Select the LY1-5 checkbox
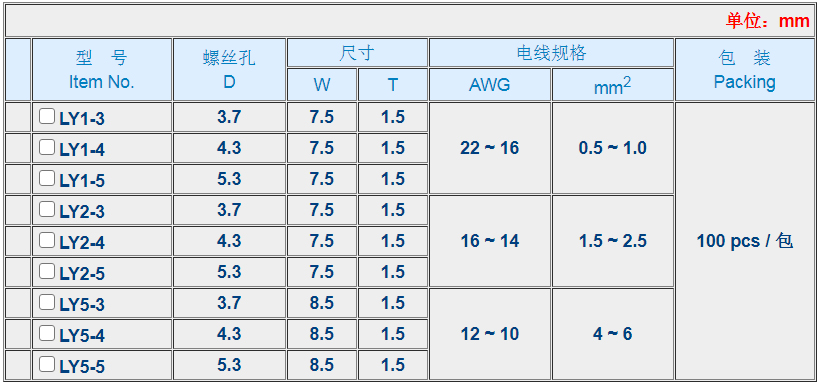 [47, 178]
